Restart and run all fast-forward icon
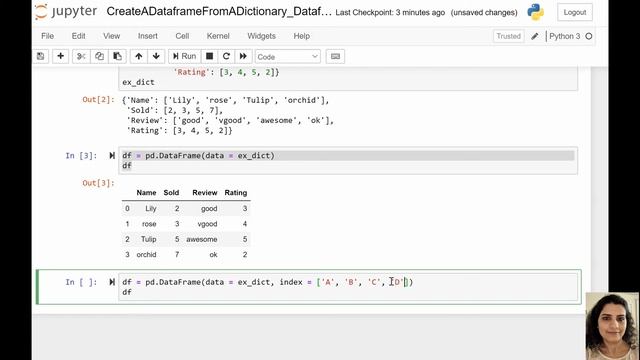Screen dimensions: 640x360 click(x=243, y=56)
